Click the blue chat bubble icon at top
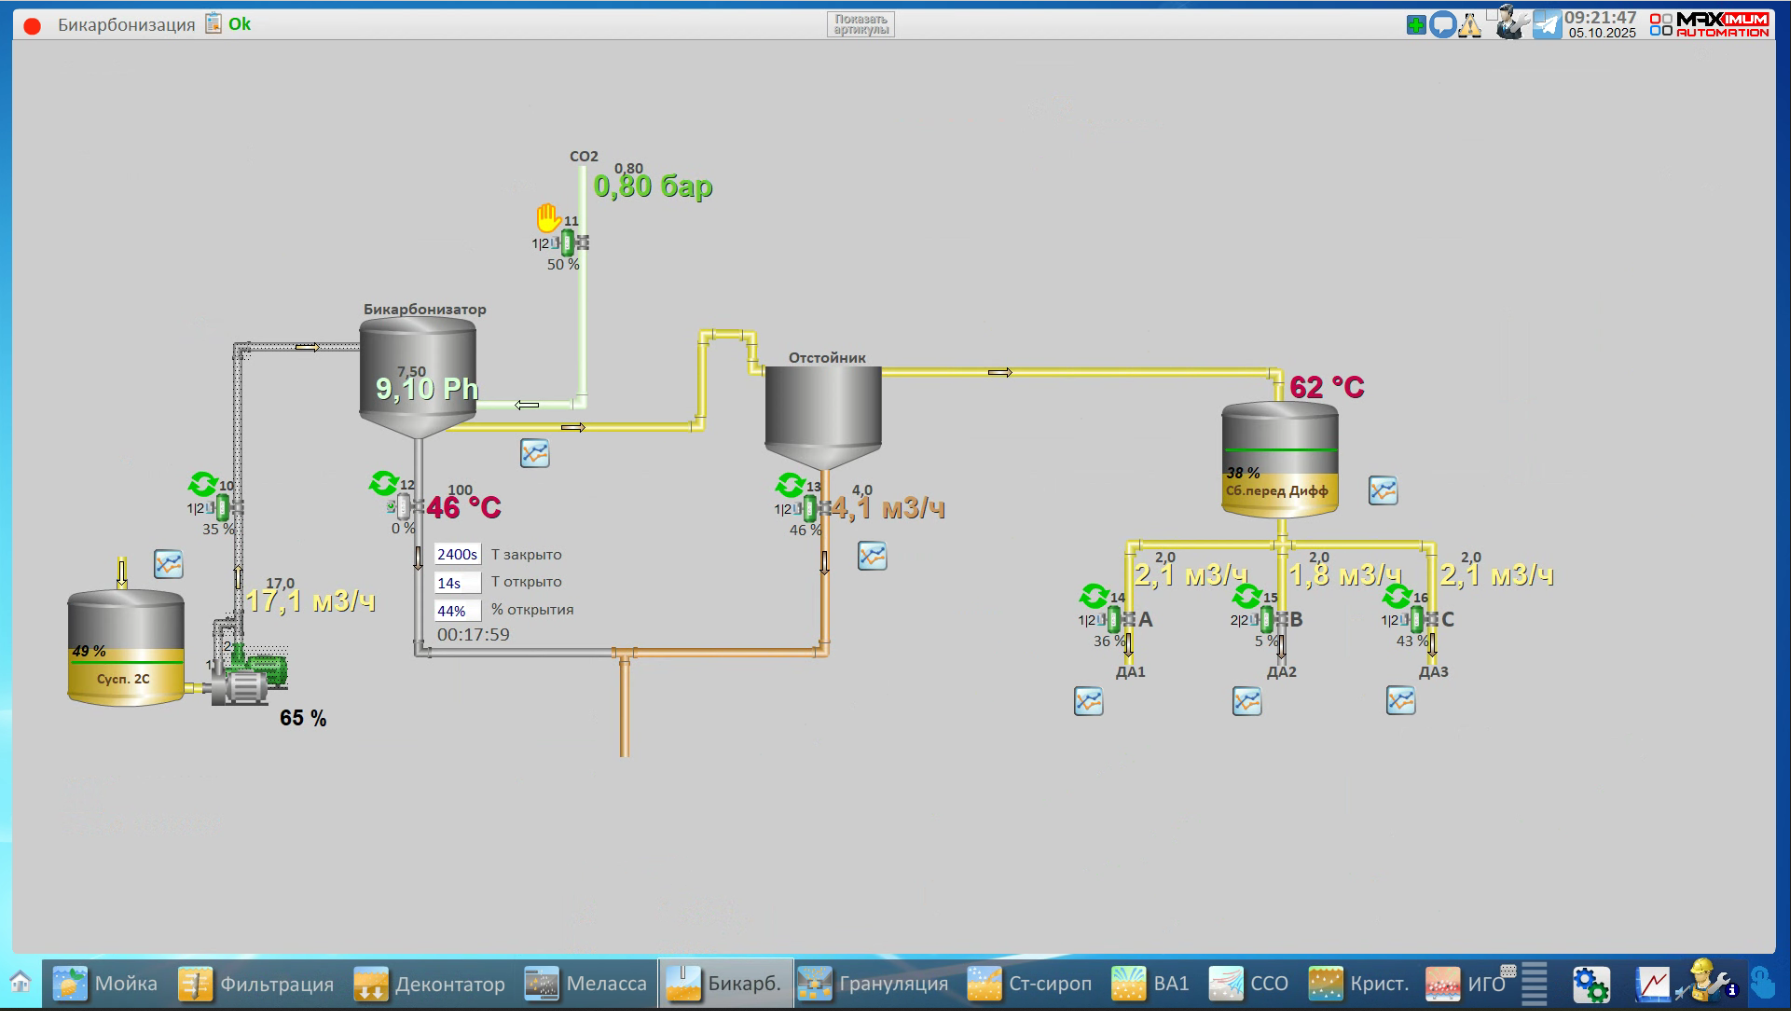 coord(1442,25)
